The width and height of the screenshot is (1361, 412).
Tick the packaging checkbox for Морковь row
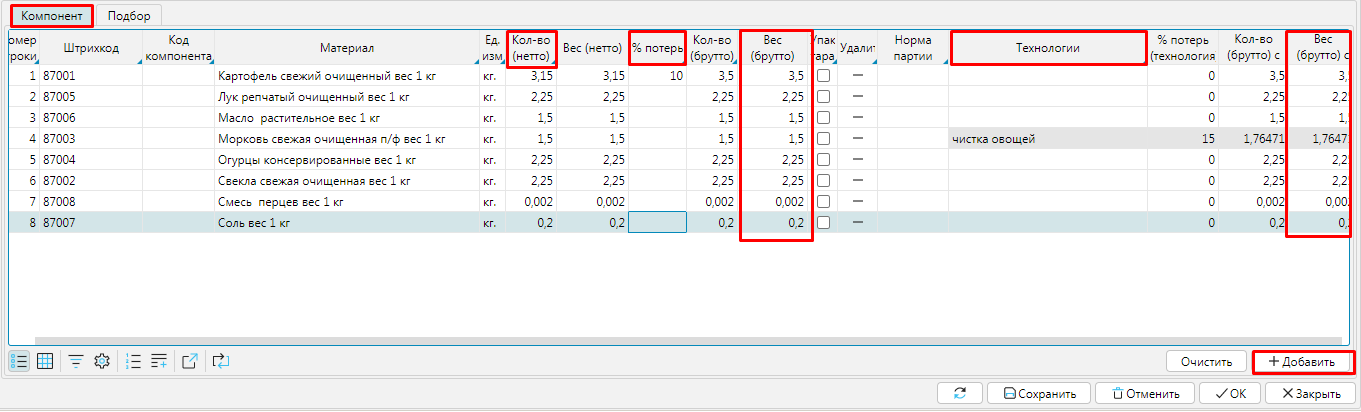pos(824,139)
